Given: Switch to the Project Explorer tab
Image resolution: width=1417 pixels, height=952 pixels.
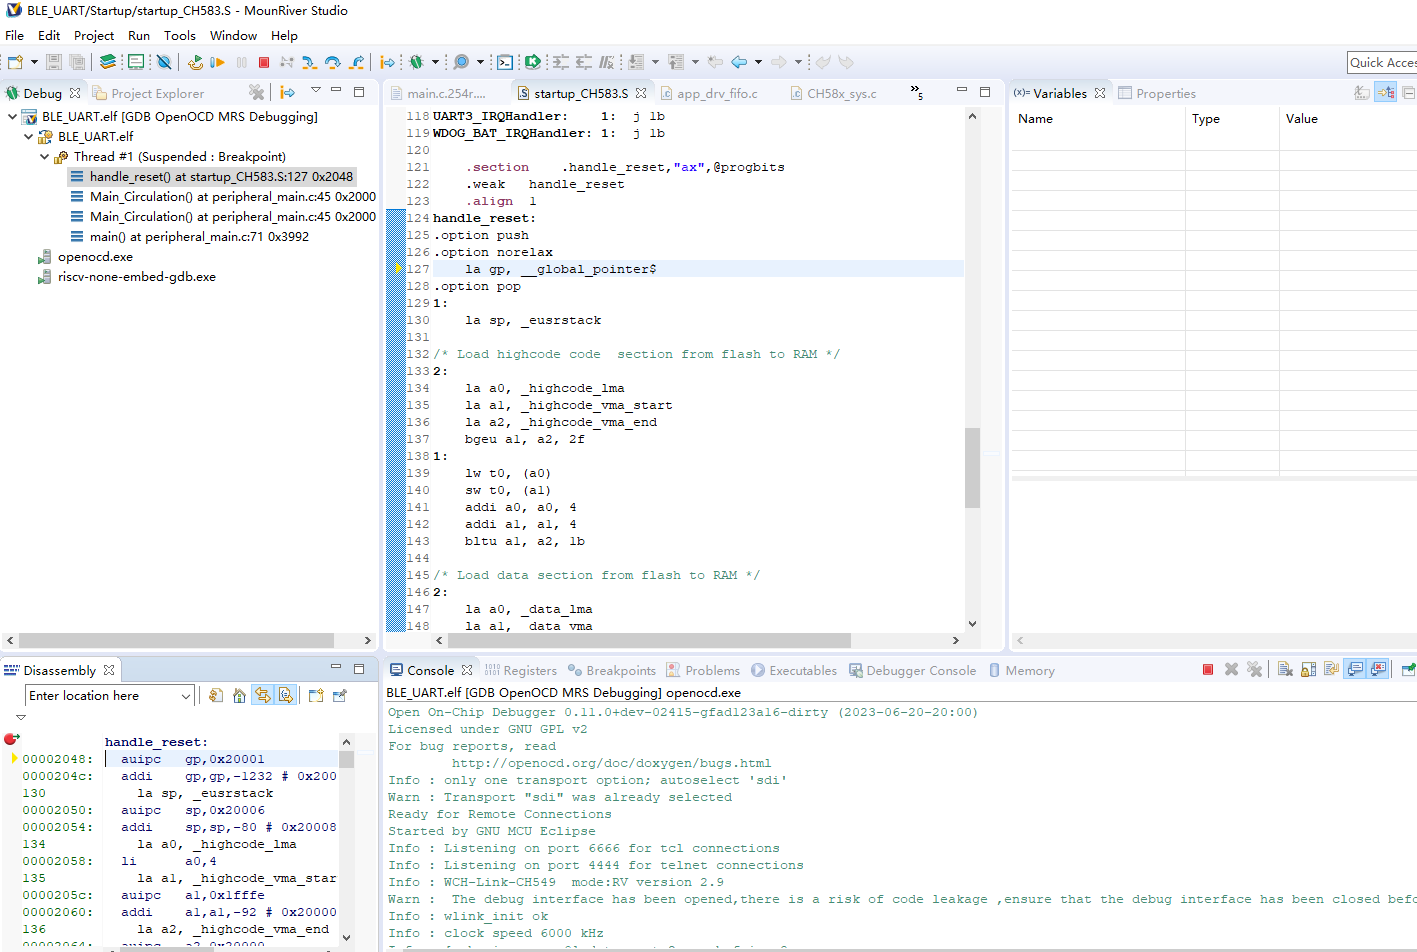Looking at the screenshot, I should (x=148, y=93).
